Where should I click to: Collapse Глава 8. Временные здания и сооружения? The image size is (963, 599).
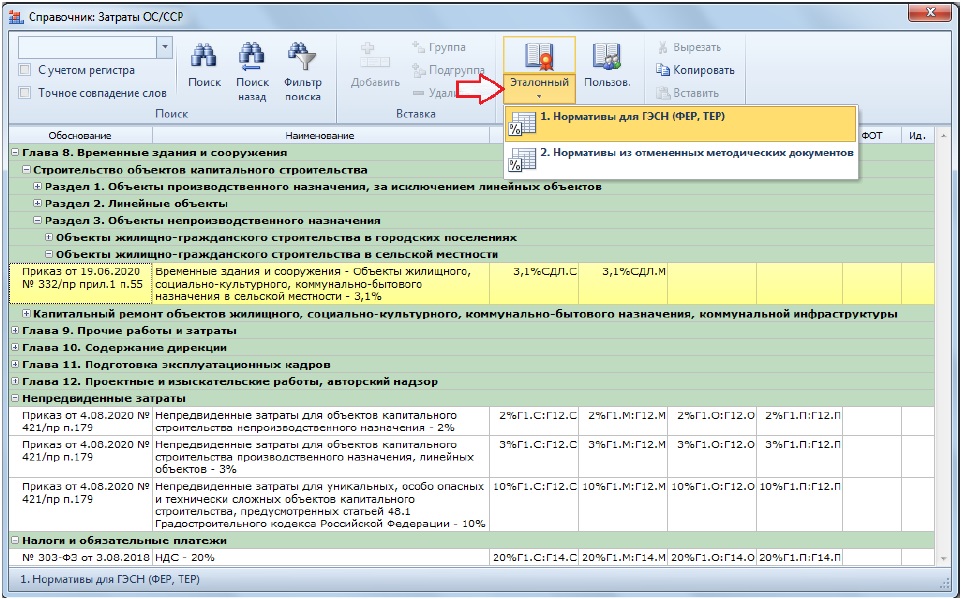coord(15,152)
